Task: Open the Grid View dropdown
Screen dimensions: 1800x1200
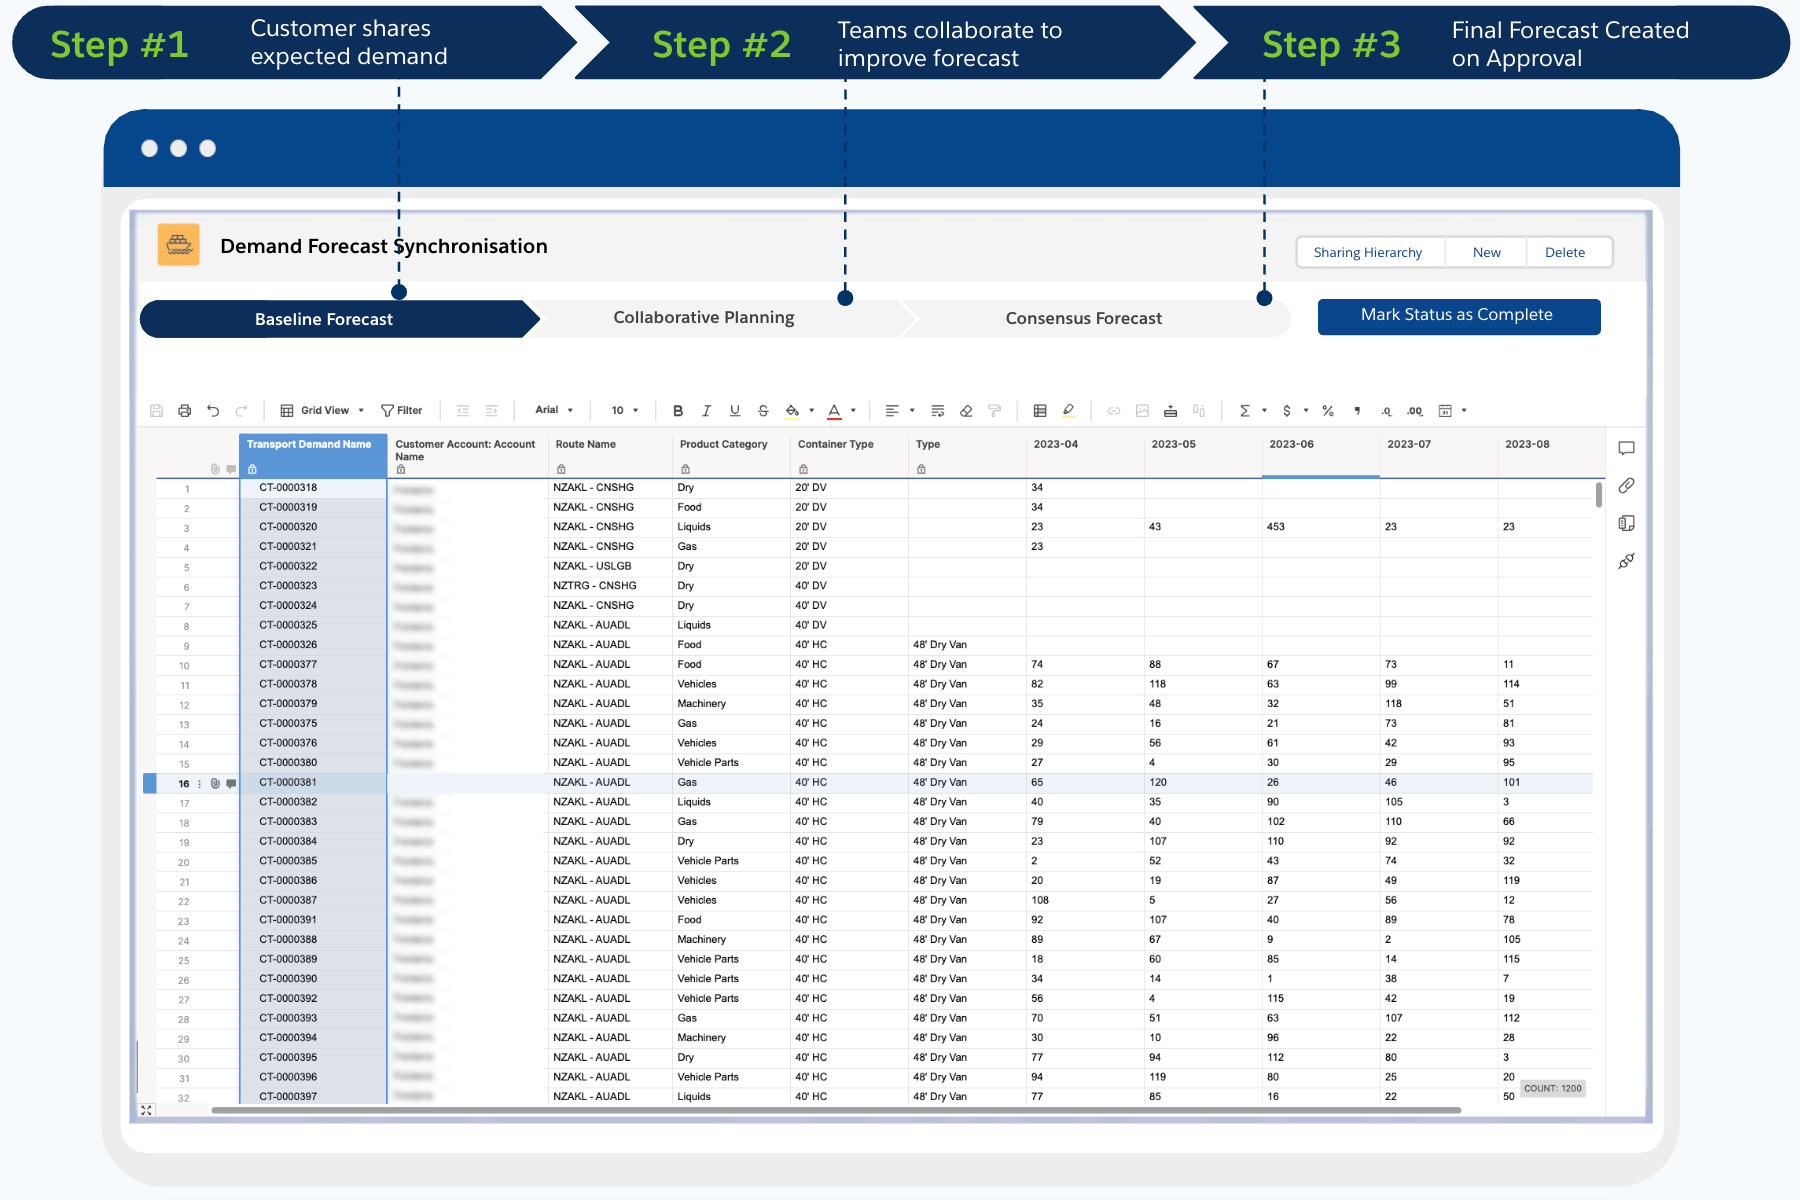Action: point(323,411)
